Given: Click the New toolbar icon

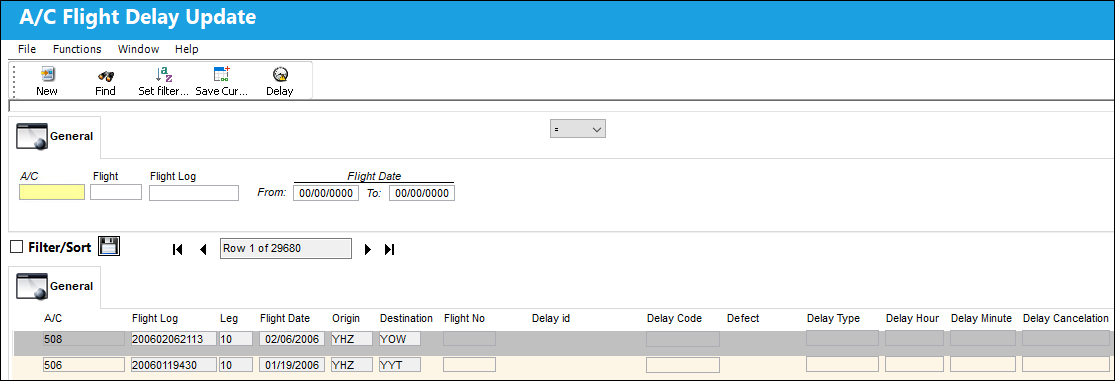Looking at the screenshot, I should point(47,75).
